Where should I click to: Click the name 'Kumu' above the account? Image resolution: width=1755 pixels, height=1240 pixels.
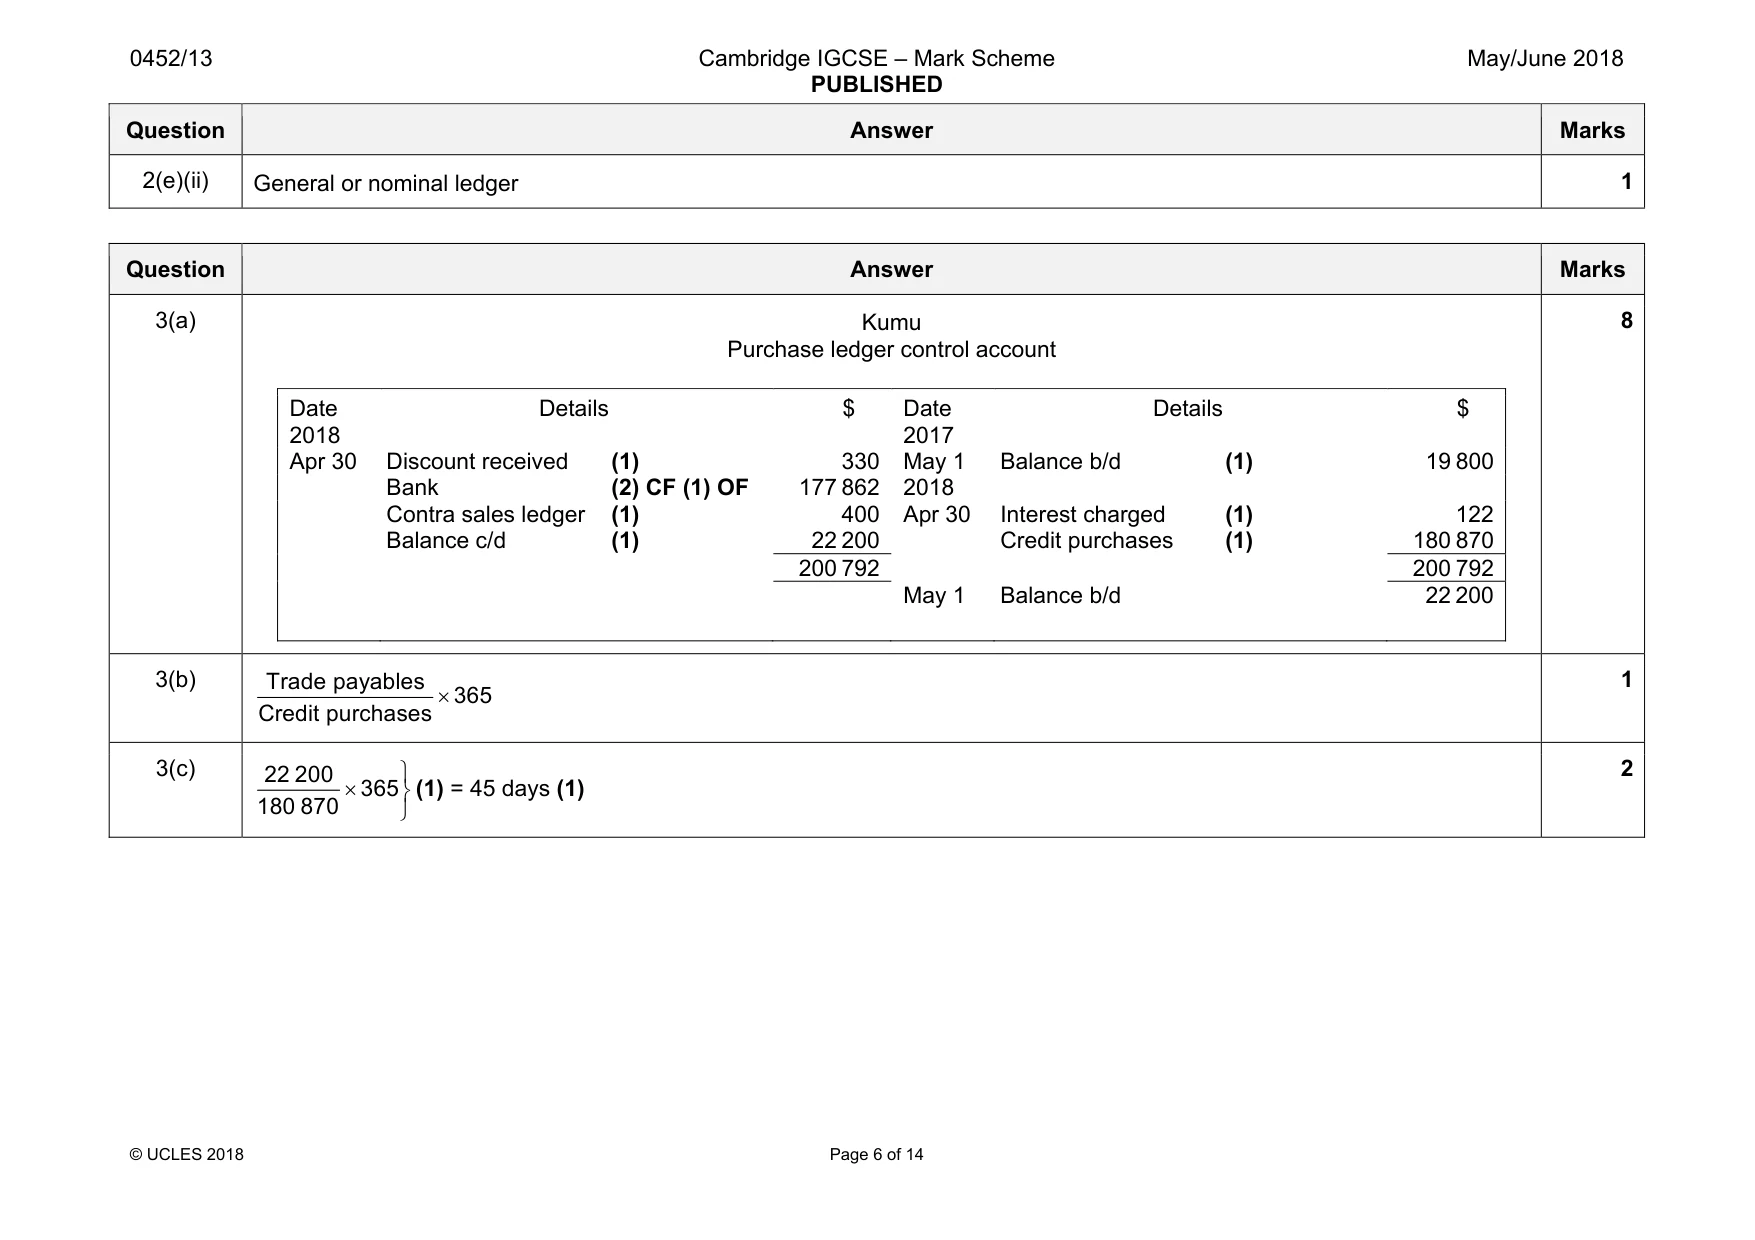(x=891, y=323)
